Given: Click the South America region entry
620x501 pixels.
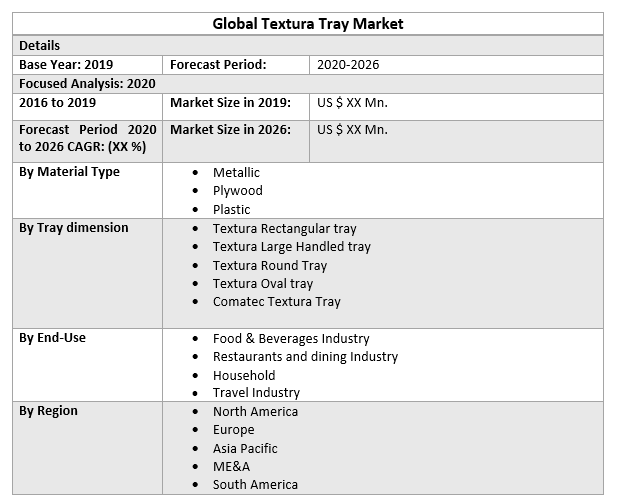Looking at the screenshot, I should pos(255,485).
